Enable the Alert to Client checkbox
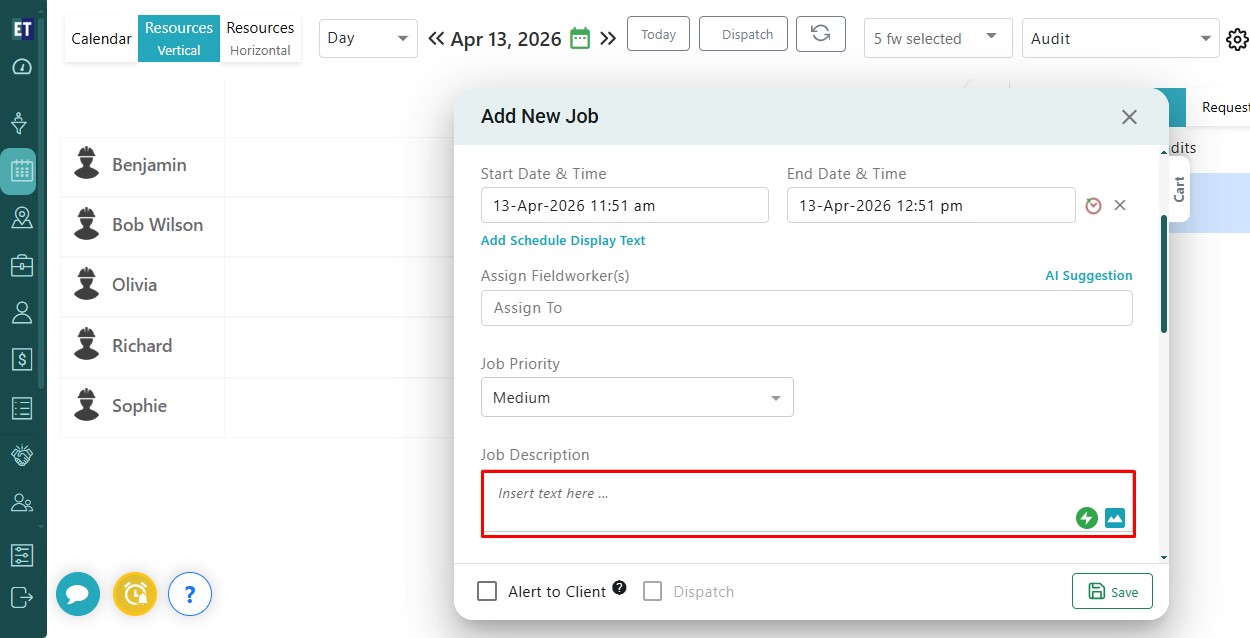1250x638 pixels. pyautogui.click(x=487, y=591)
